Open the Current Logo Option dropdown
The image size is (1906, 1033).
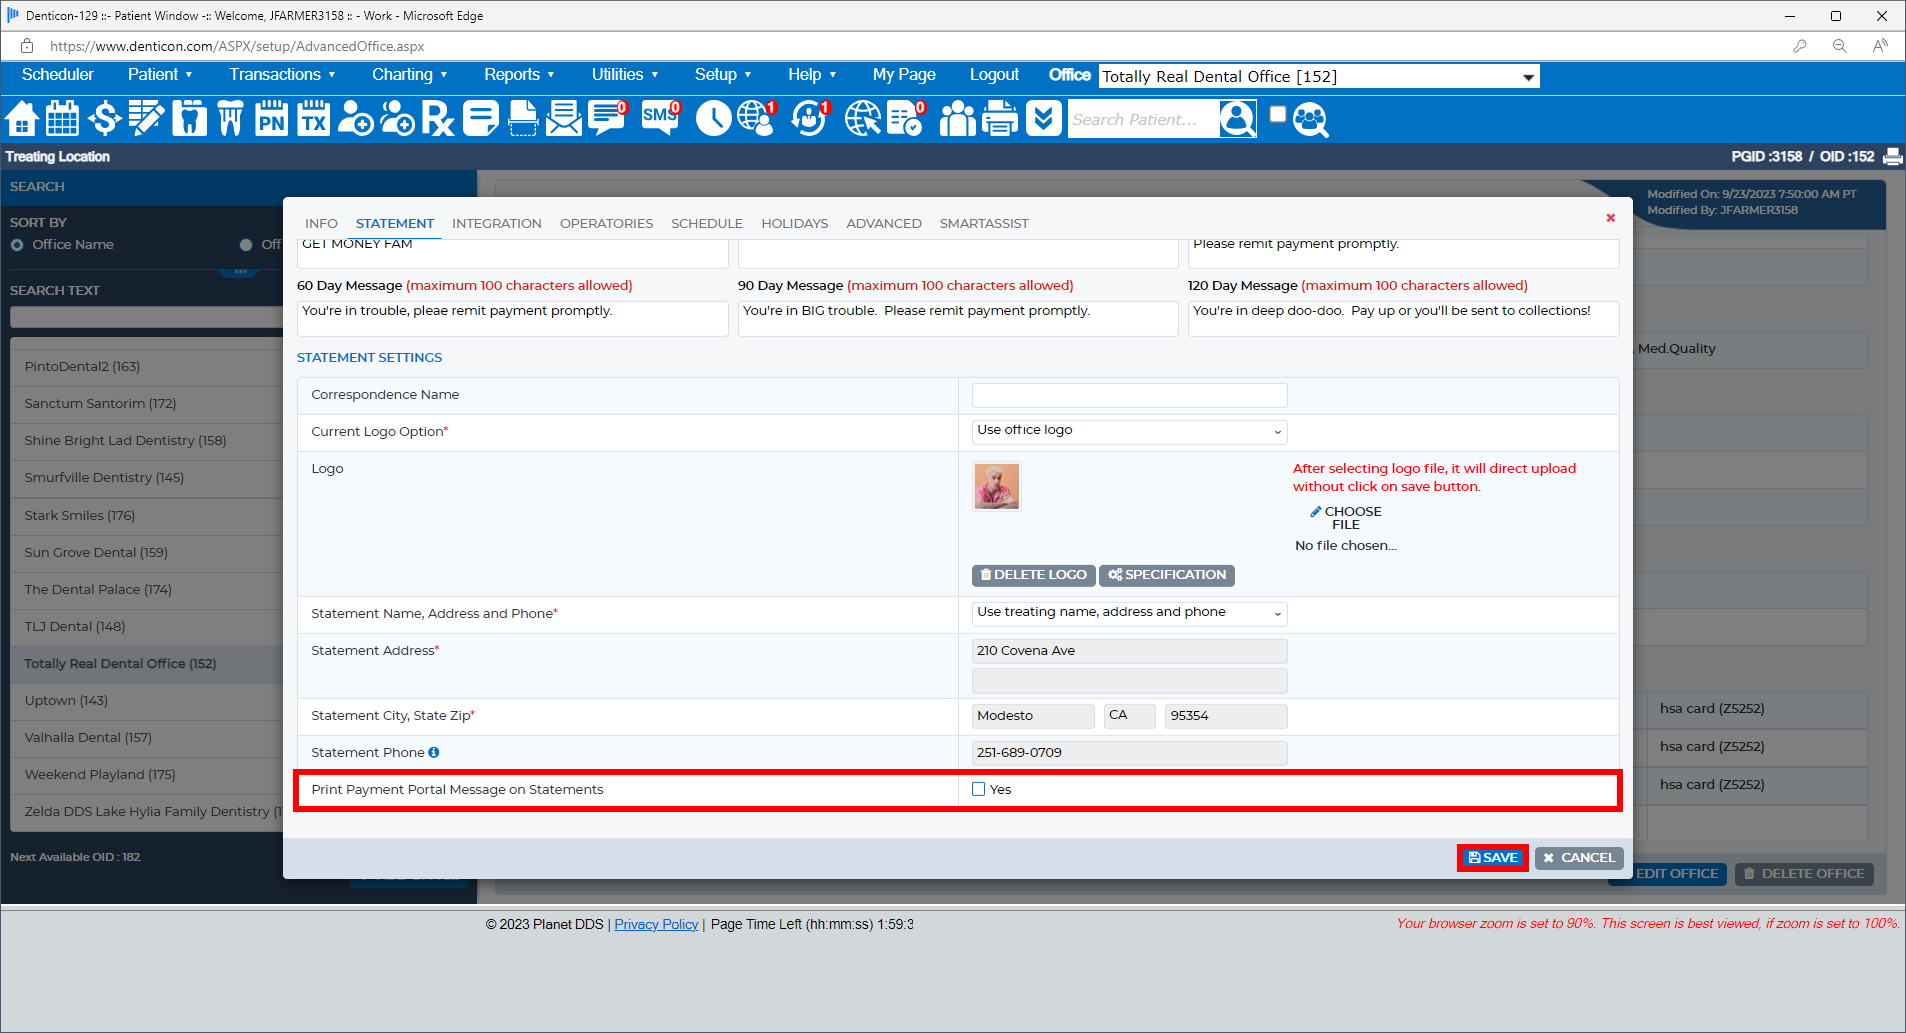pos(1129,431)
